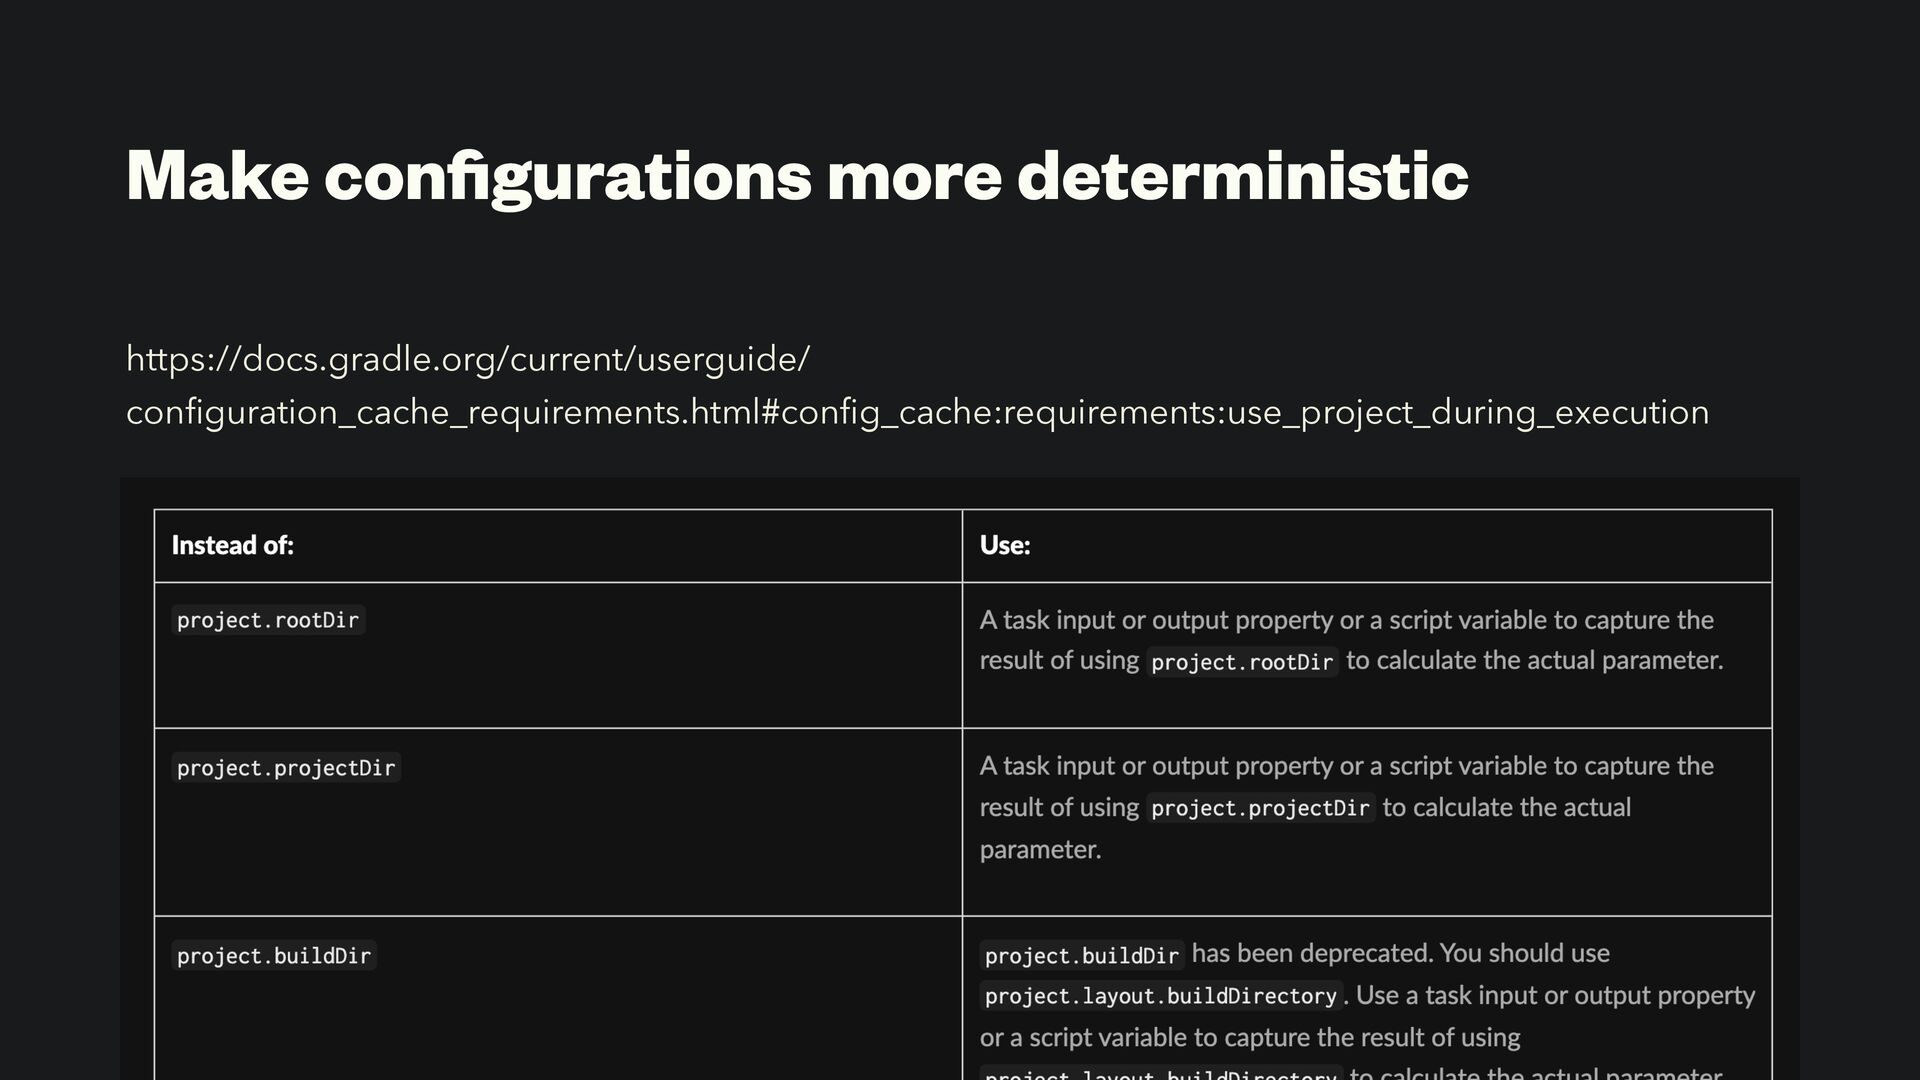Click inline project.buildDir code in deprecation note

coord(1082,955)
